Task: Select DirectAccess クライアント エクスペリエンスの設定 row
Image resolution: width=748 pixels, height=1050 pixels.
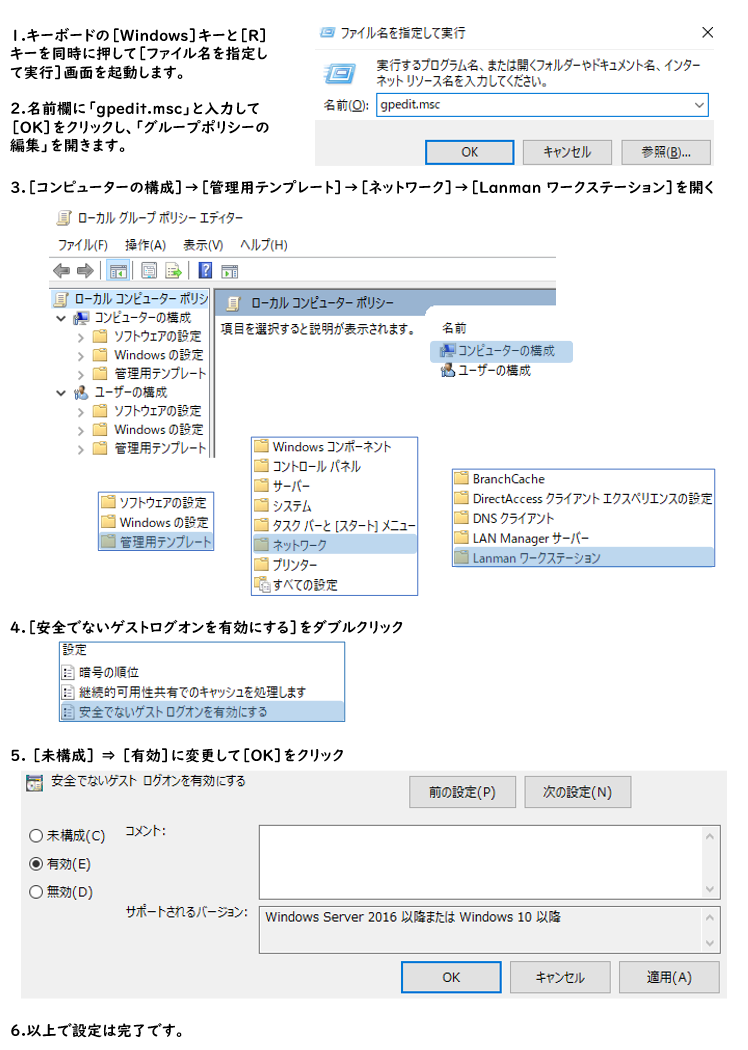Action: click(x=583, y=498)
